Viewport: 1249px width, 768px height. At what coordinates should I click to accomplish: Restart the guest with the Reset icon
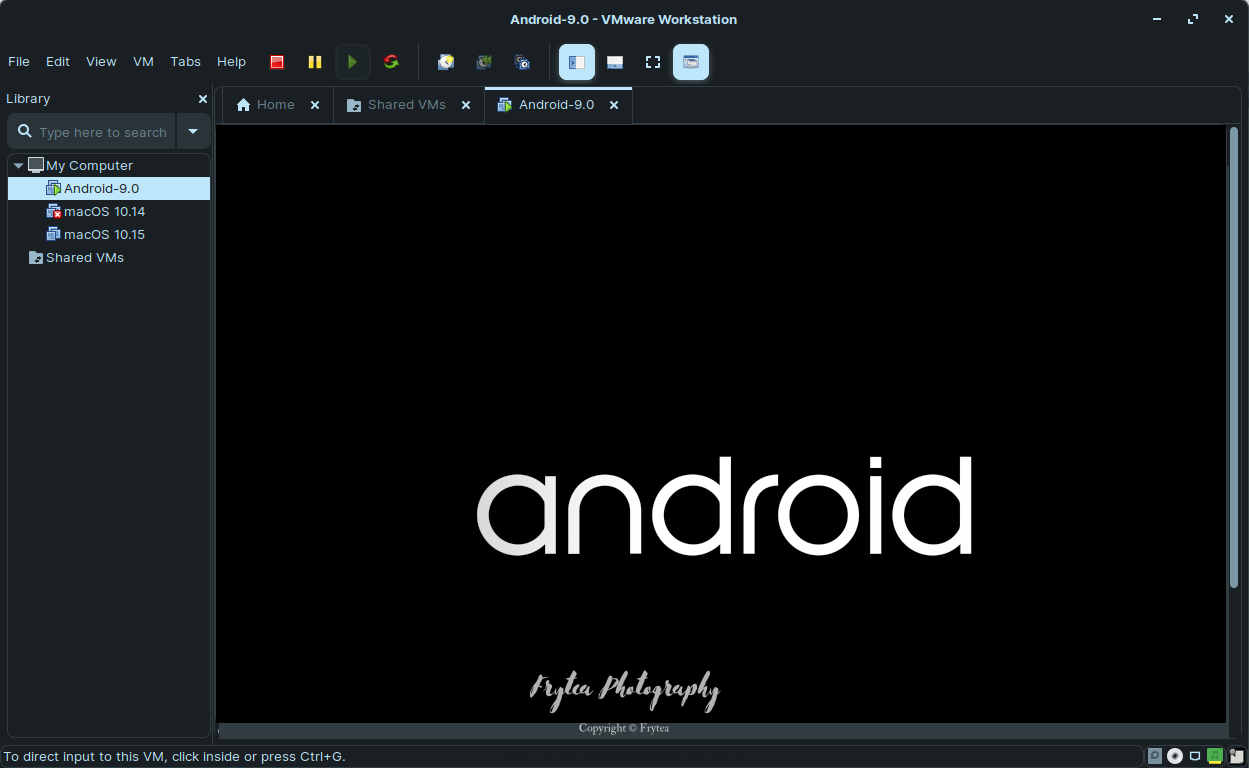pos(391,62)
